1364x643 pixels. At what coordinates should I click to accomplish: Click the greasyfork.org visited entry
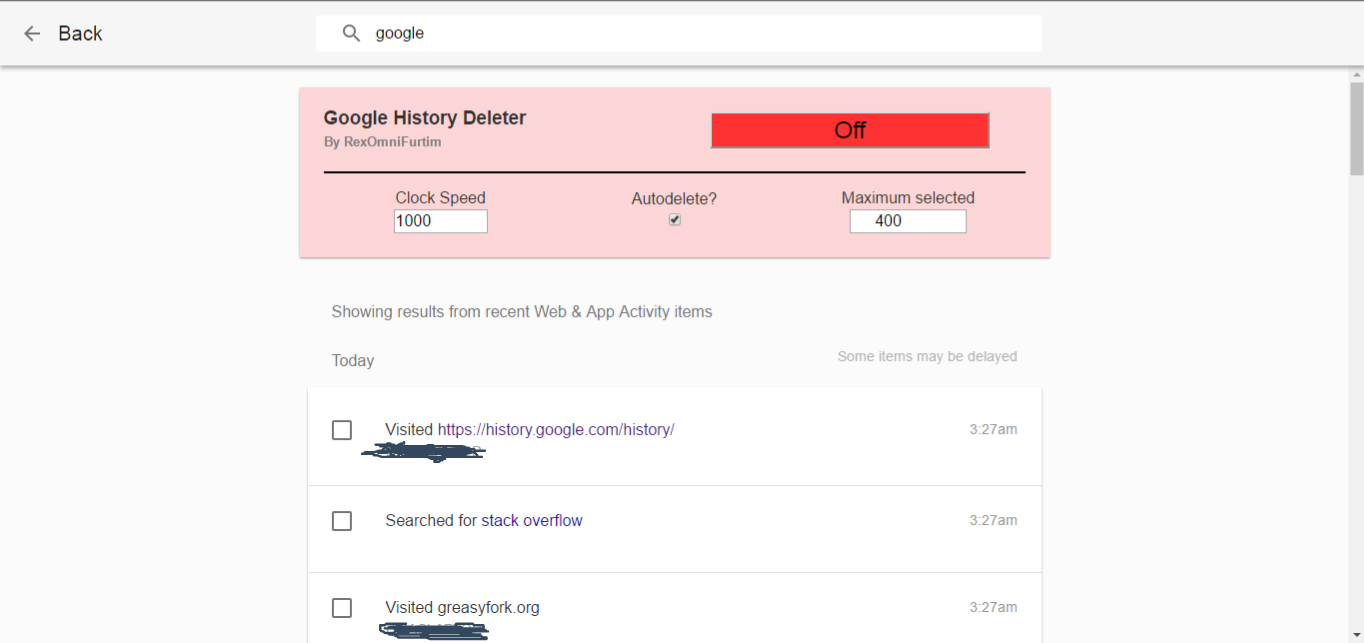462,607
